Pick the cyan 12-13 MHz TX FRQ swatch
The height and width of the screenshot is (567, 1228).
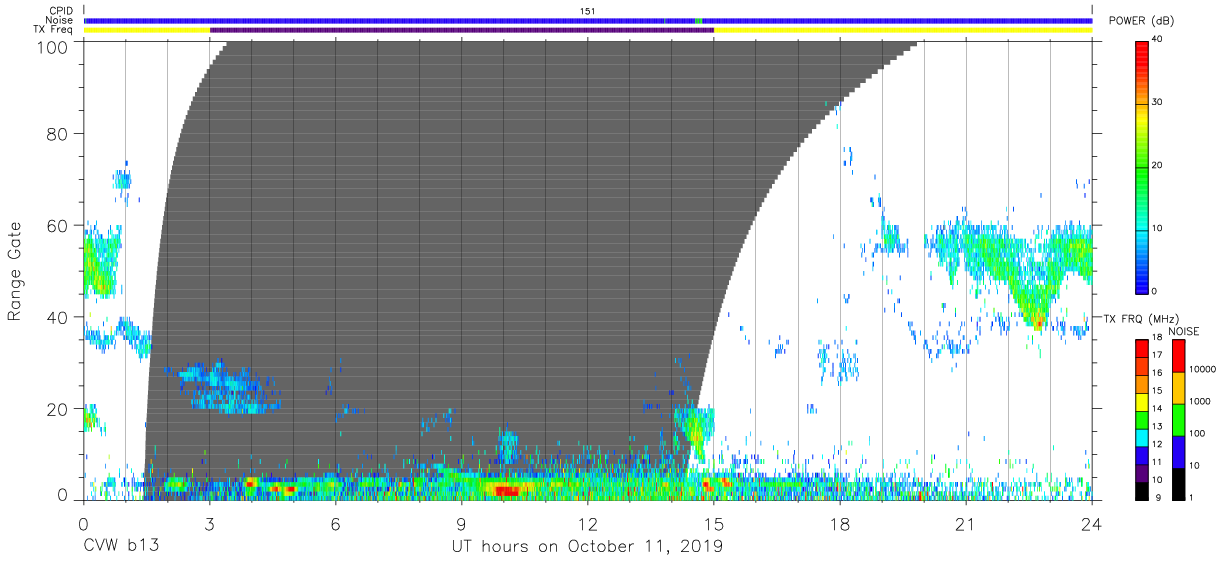[1141, 437]
